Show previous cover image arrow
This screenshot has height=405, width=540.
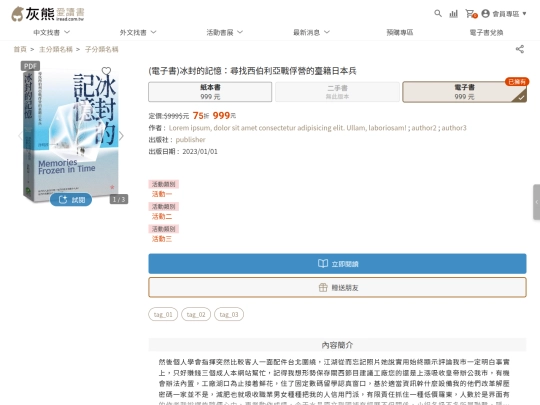click(20, 136)
